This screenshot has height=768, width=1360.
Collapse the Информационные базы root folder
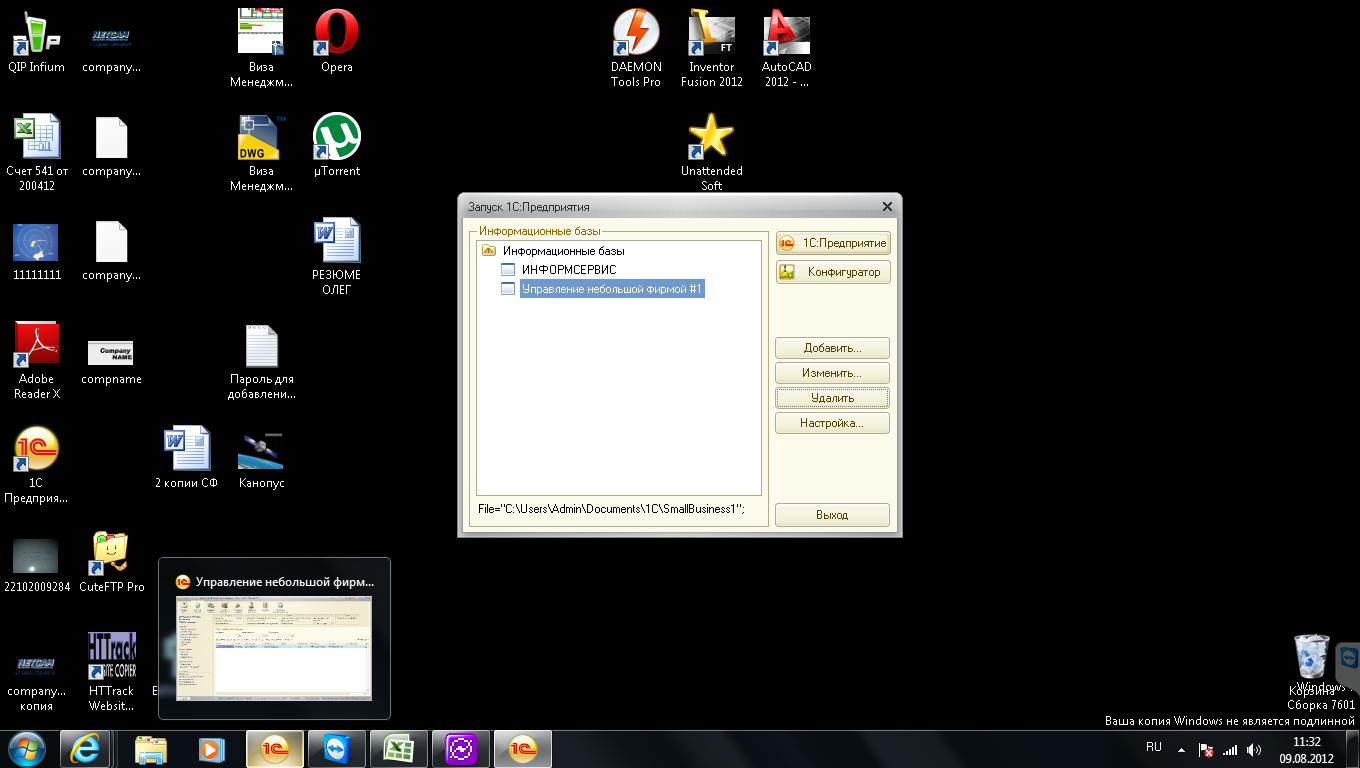(489, 251)
